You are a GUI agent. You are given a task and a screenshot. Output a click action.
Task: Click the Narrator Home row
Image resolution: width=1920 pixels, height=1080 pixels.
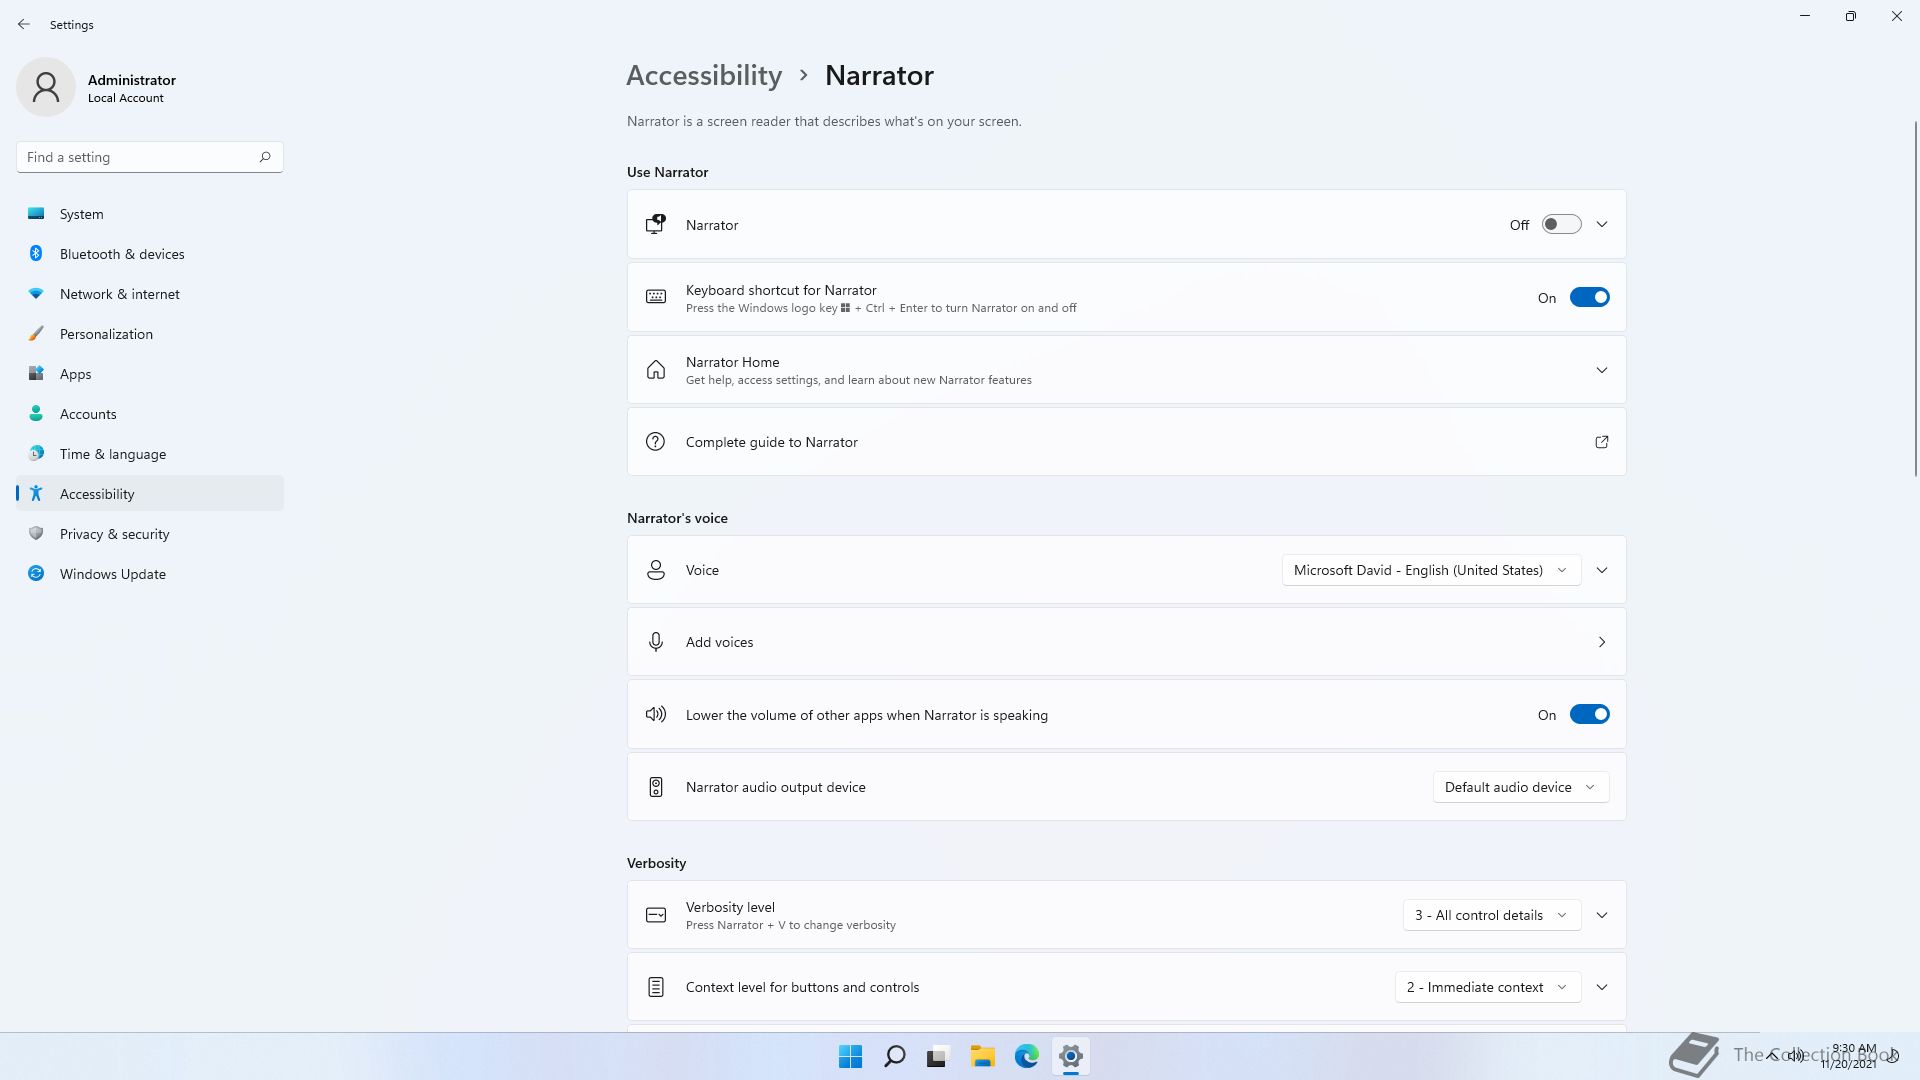[x=1127, y=370]
